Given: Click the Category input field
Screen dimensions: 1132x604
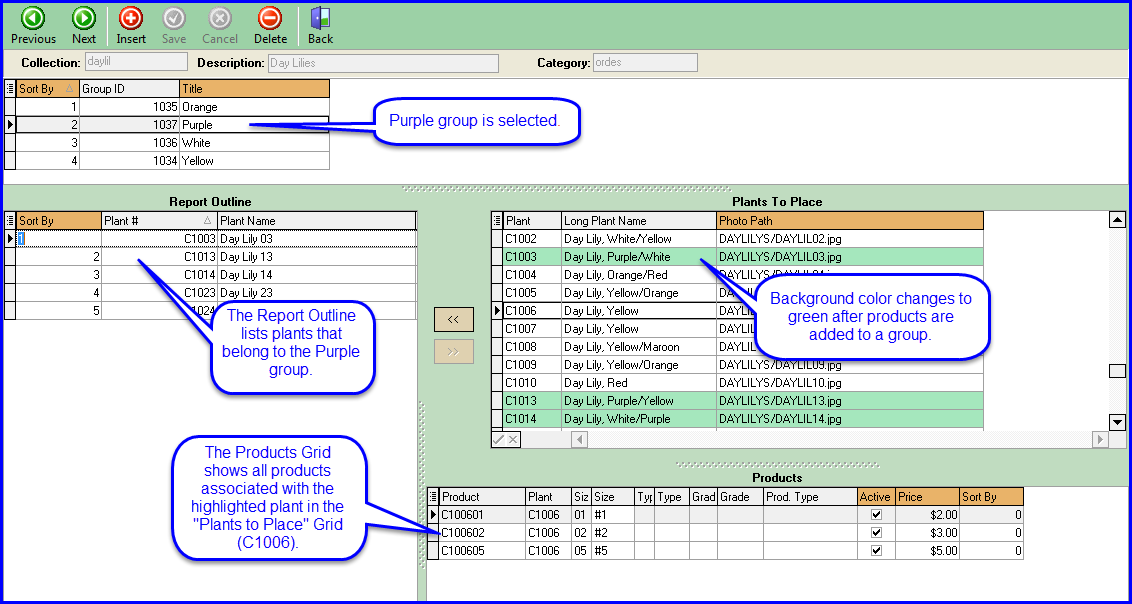Looking at the screenshot, I should (645, 62).
